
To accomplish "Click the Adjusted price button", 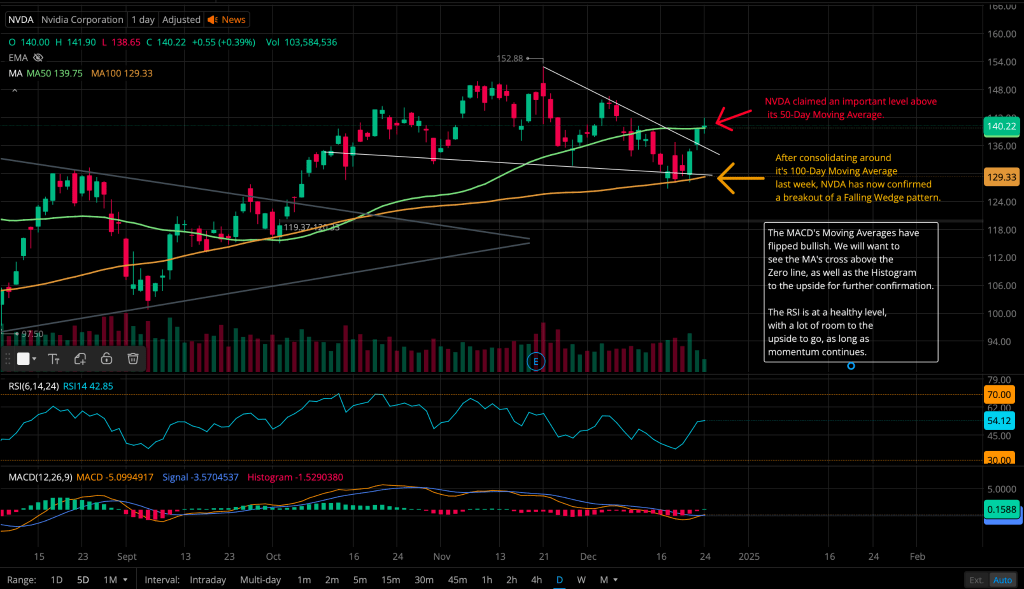I will [181, 20].
